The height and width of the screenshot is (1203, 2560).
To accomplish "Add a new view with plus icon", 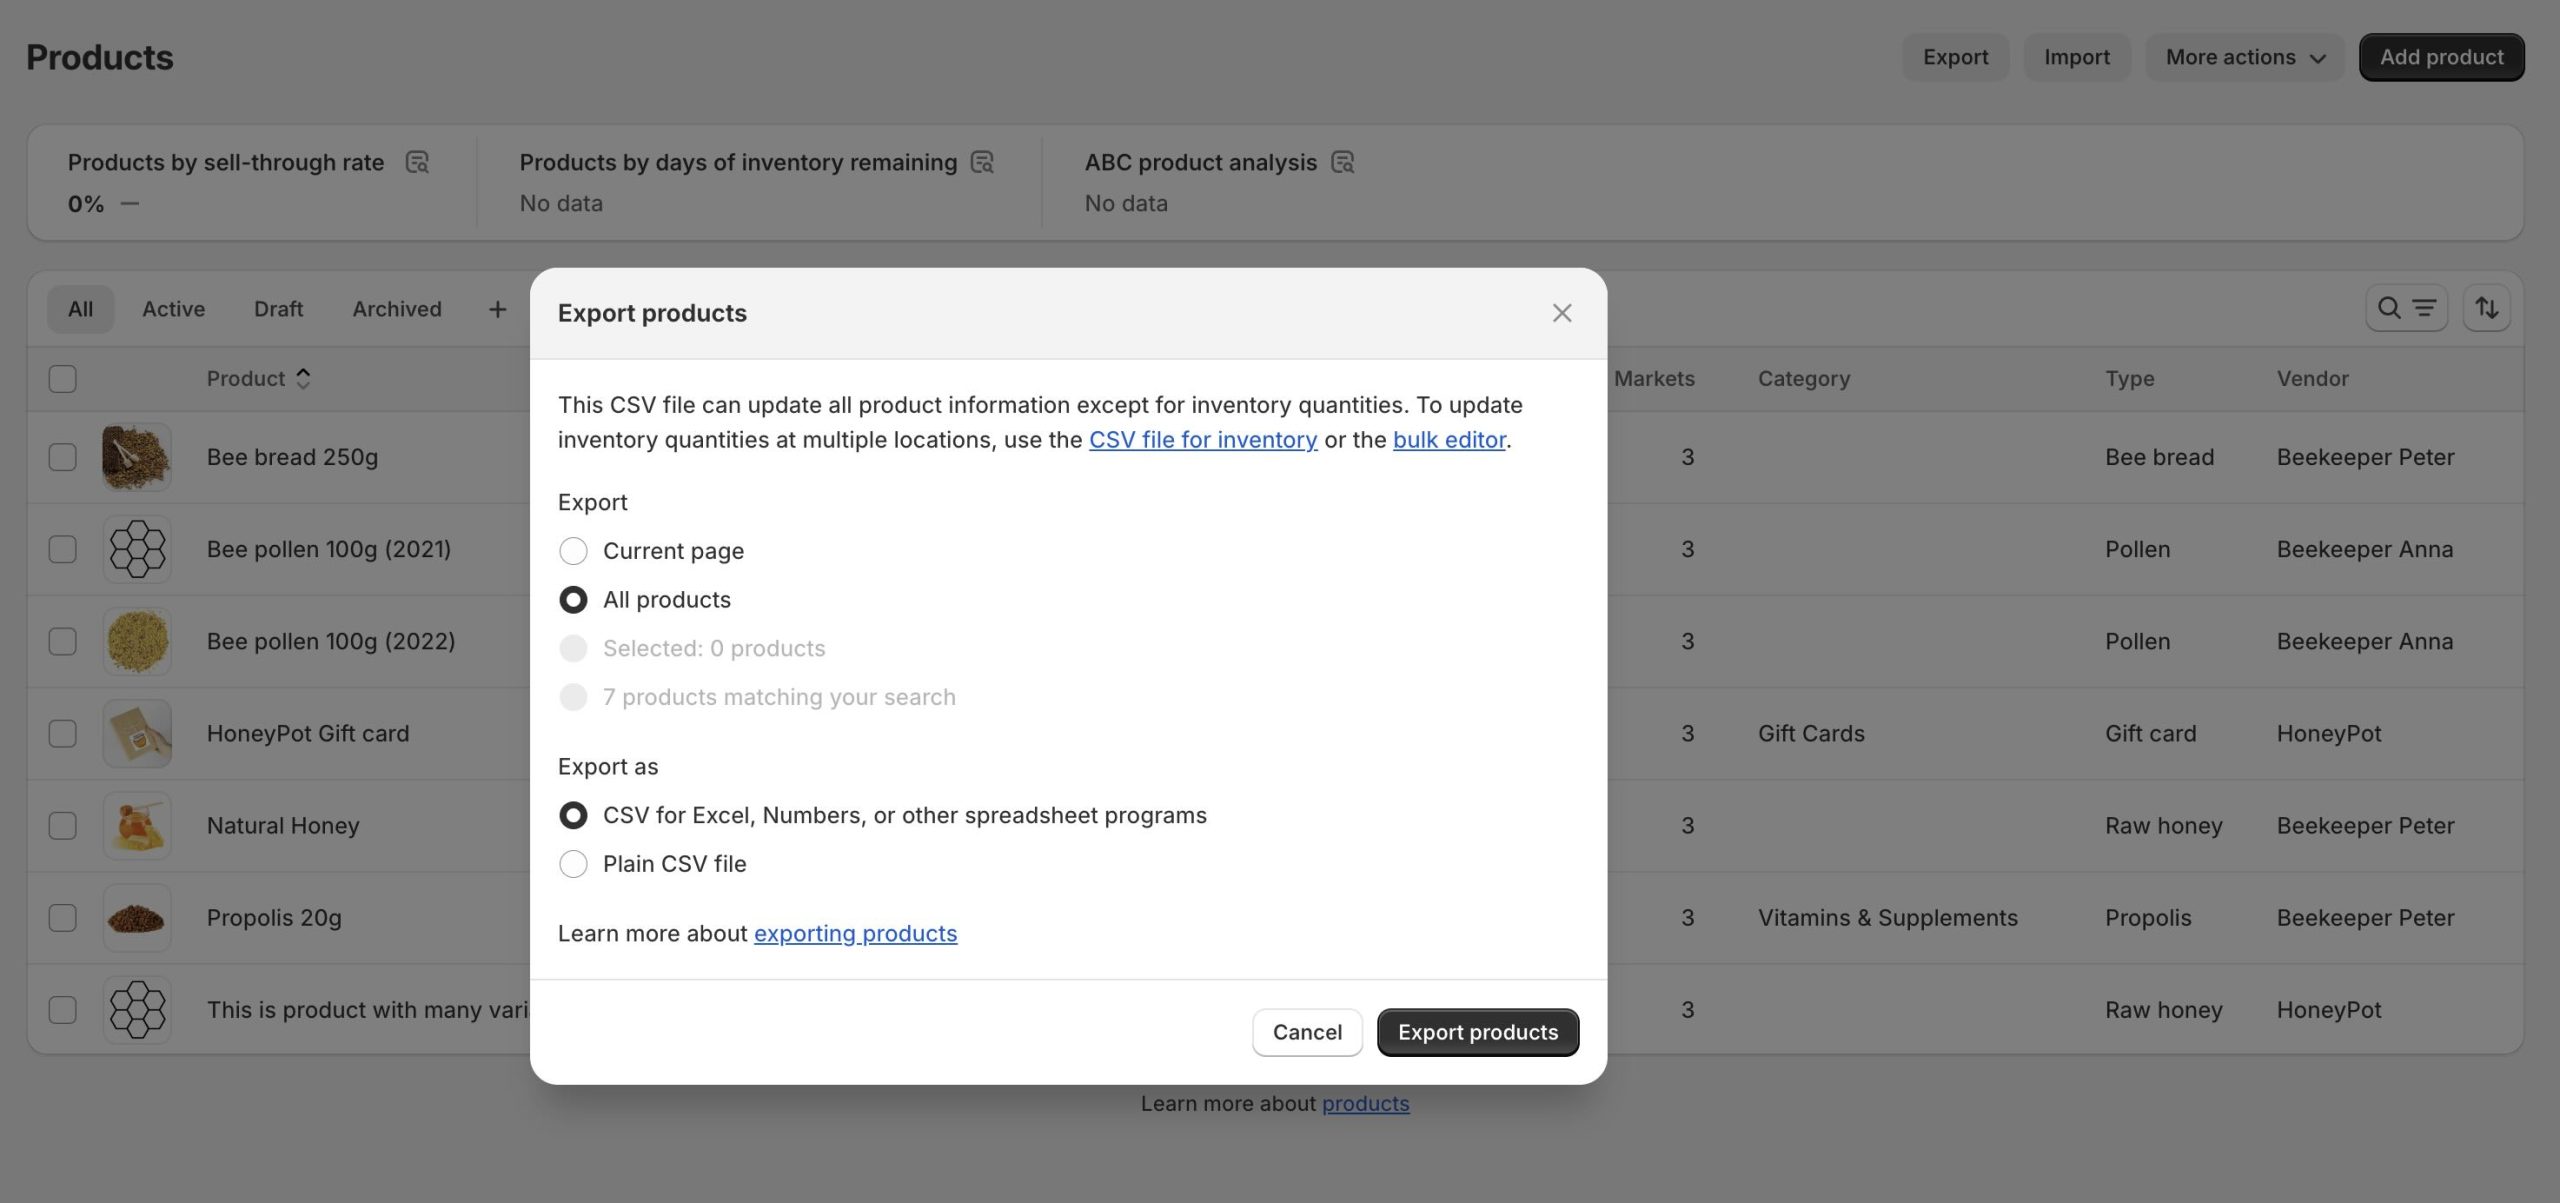I will coord(497,309).
